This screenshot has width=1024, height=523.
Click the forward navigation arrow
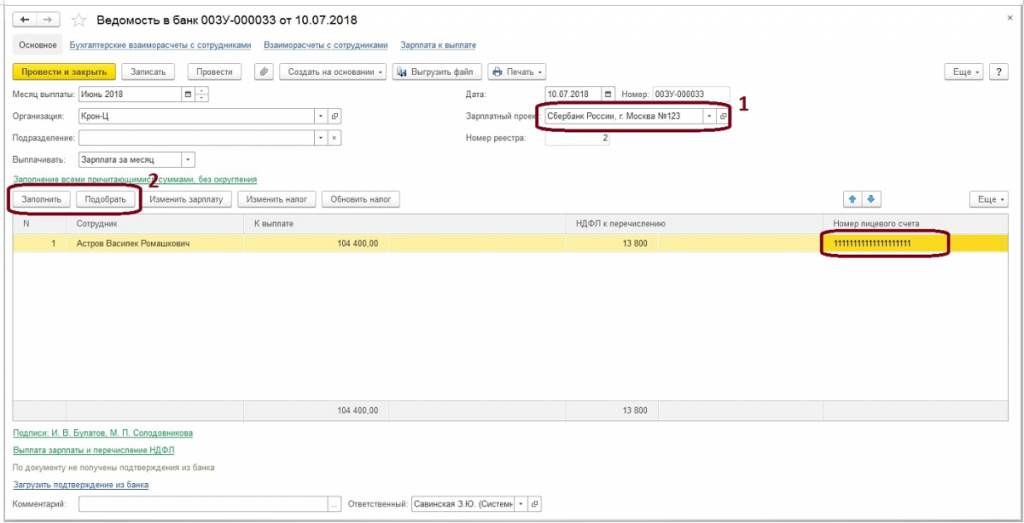(x=47, y=20)
